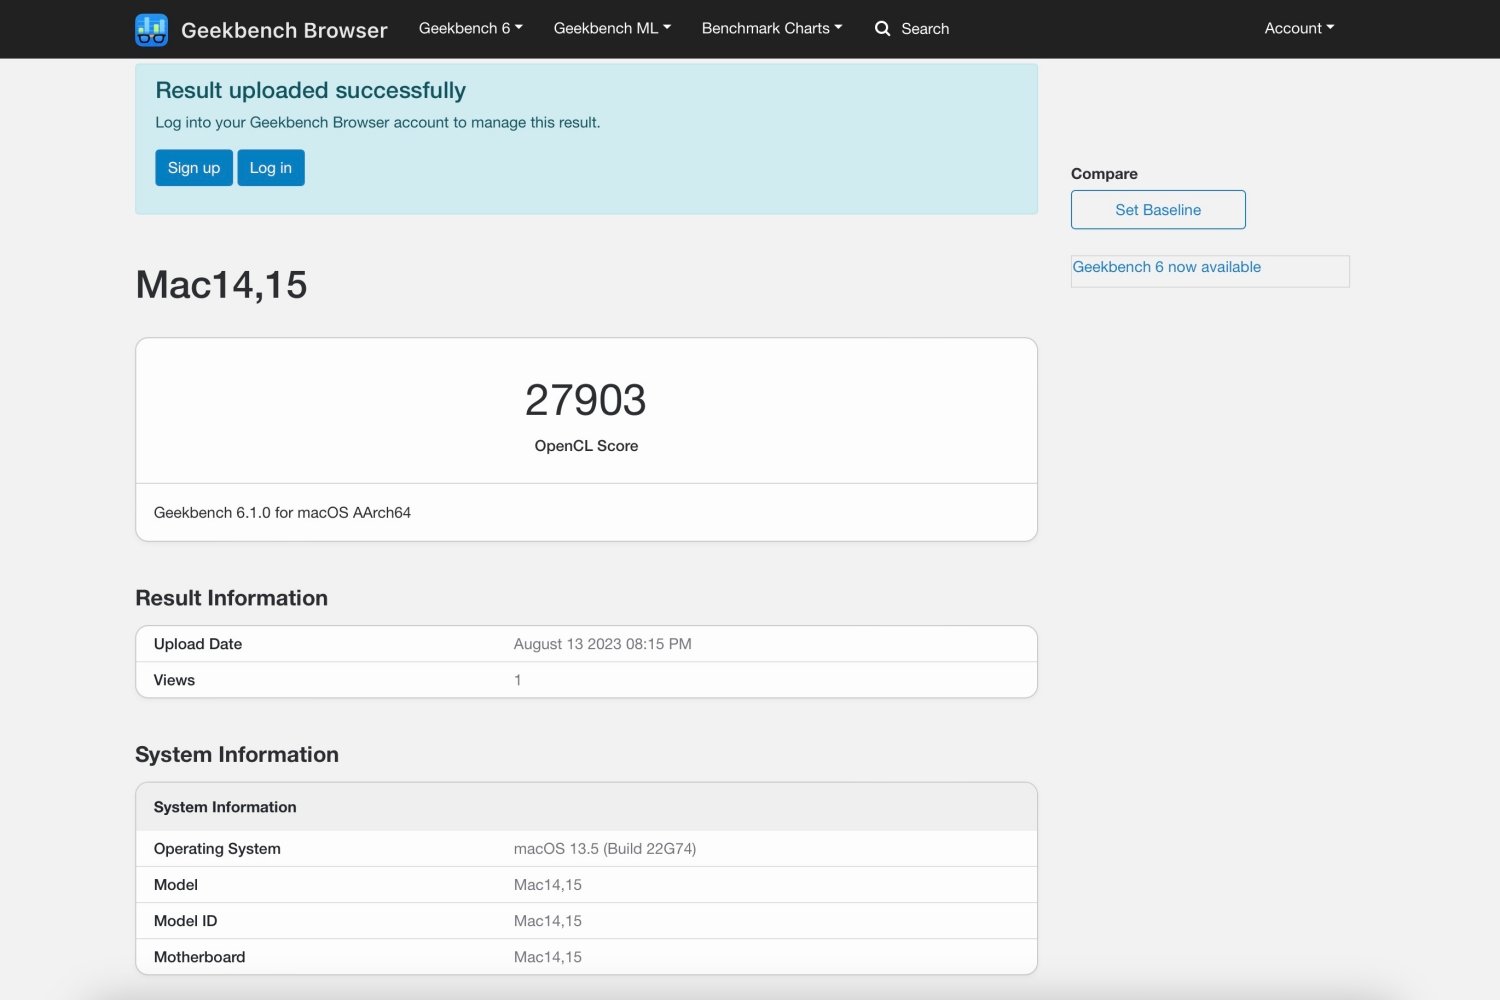Viewport: 1500px width, 1000px height.
Task: Select the Views row in Result Information
Action: pos(586,680)
